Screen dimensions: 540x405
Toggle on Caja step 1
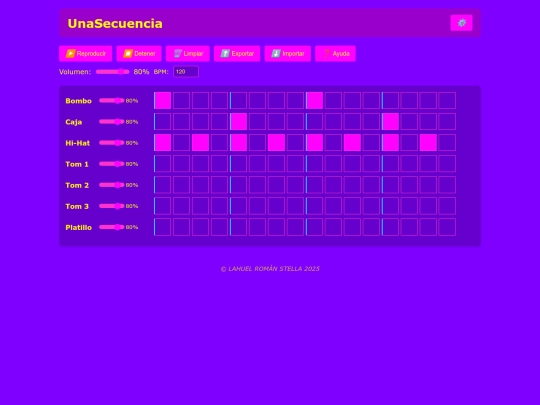[163, 122]
